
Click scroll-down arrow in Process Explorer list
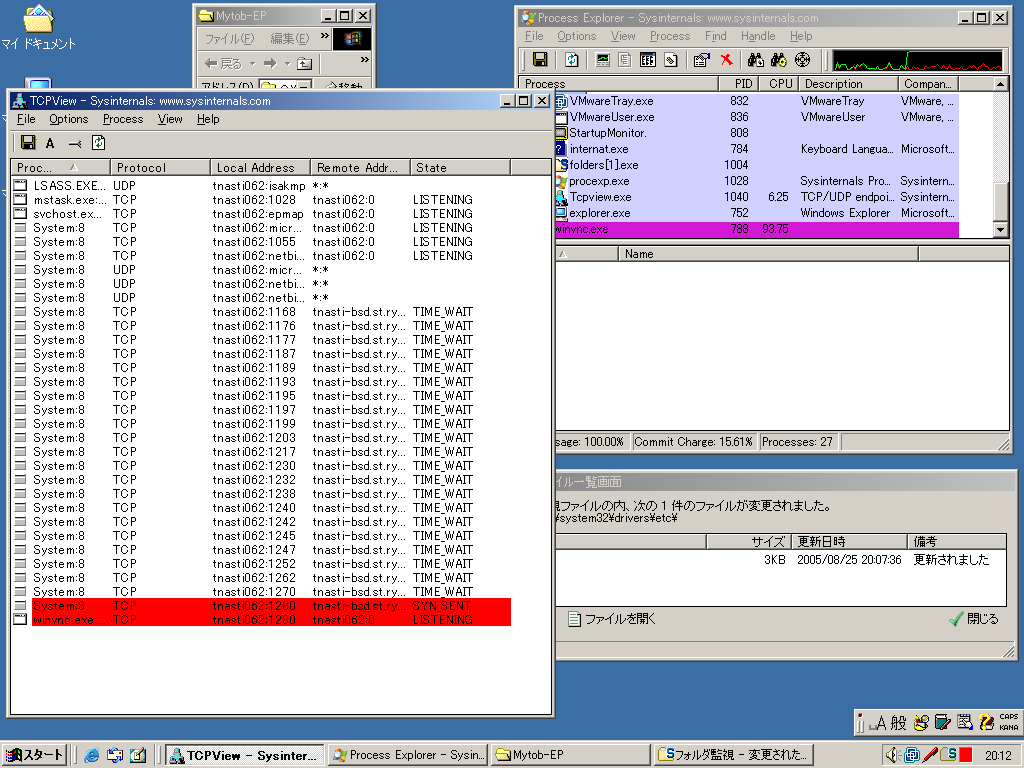click(x=1001, y=230)
